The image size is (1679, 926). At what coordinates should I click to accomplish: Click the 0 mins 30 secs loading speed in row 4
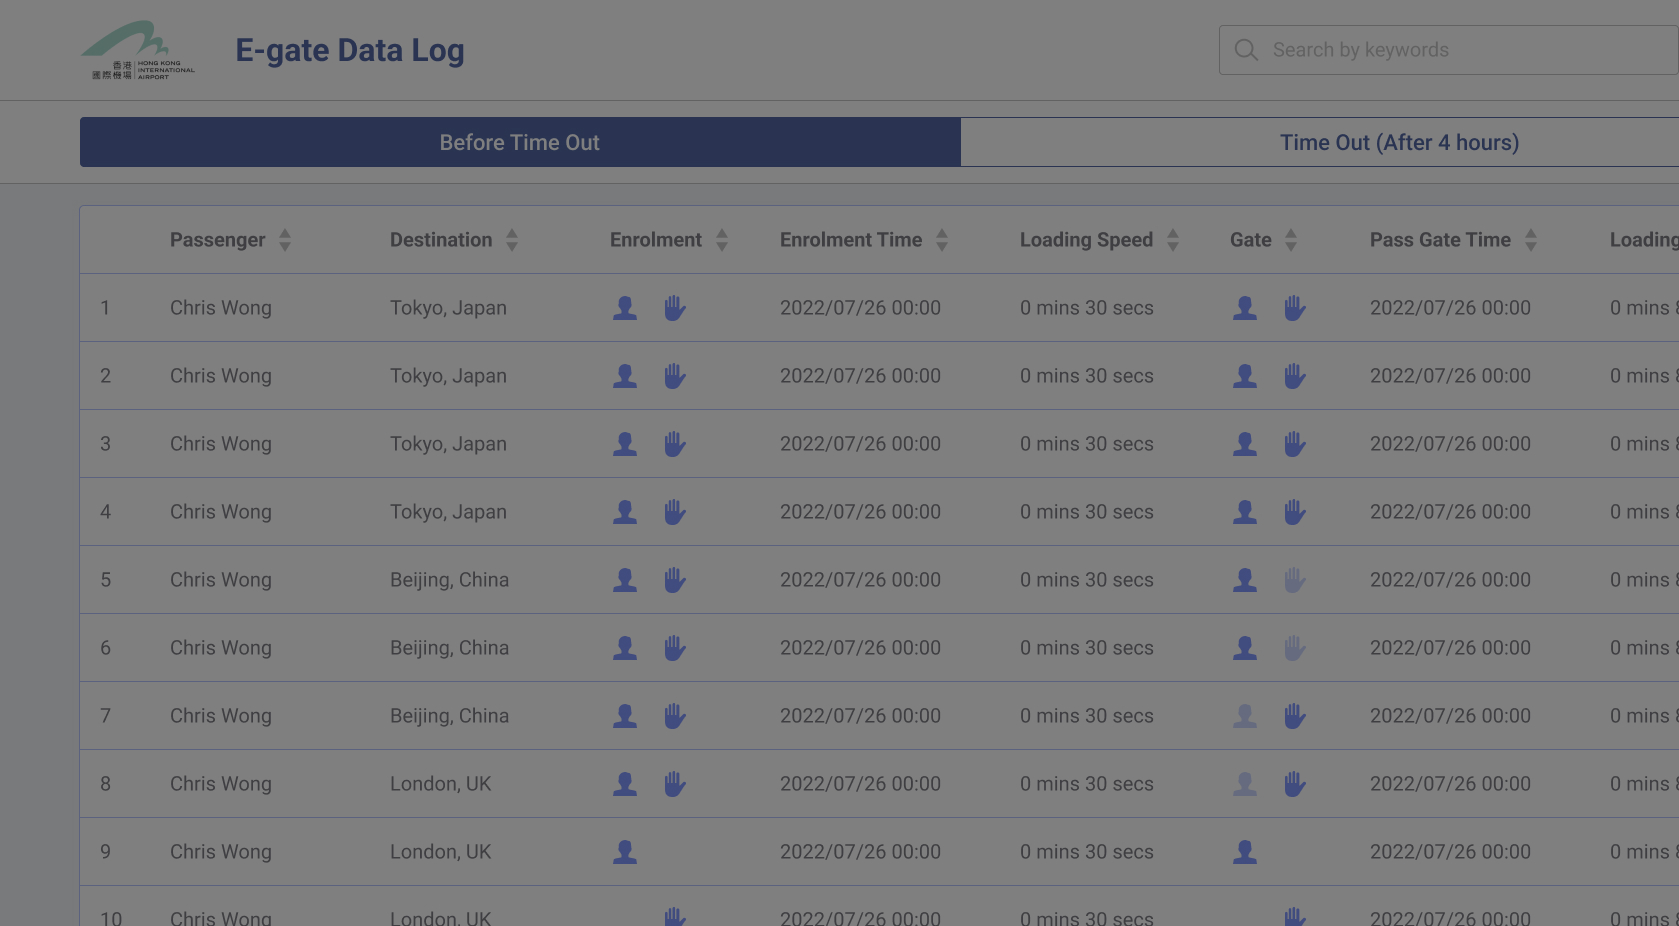[1087, 512]
